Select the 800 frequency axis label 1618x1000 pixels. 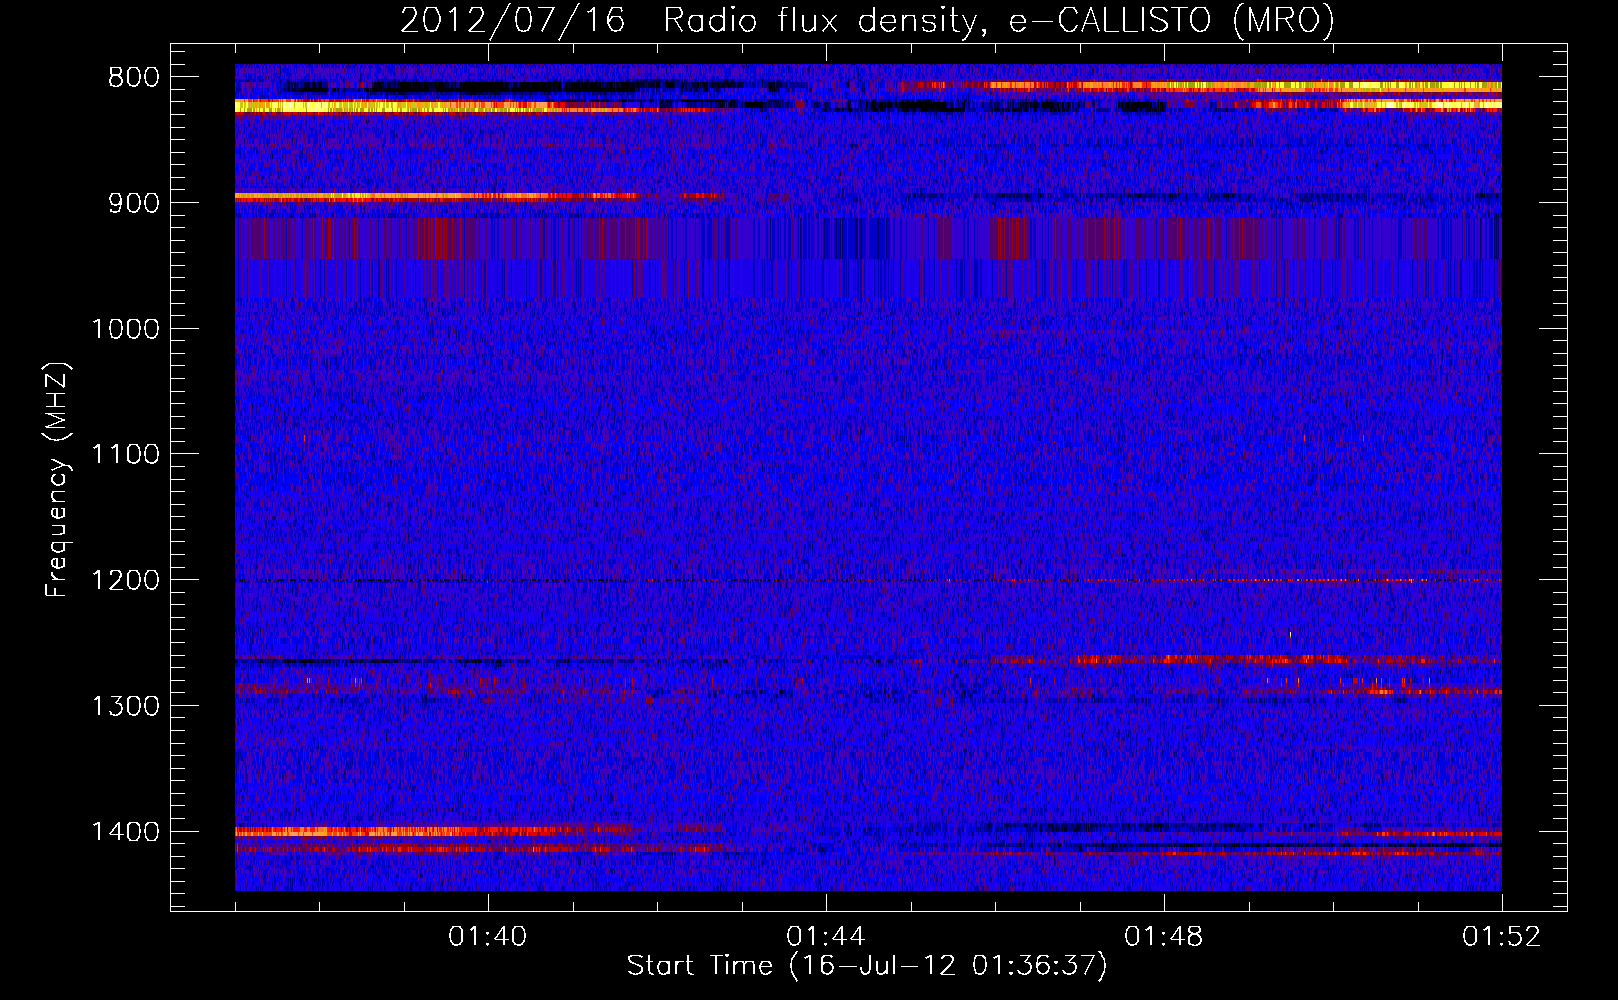134,78
